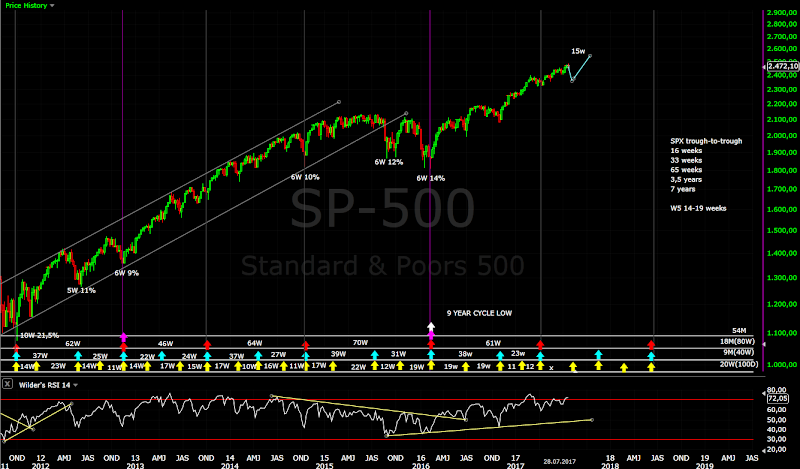This screenshot has height=469, width=800.
Task: Select the 5W 11% correction label
Action: tap(81, 290)
